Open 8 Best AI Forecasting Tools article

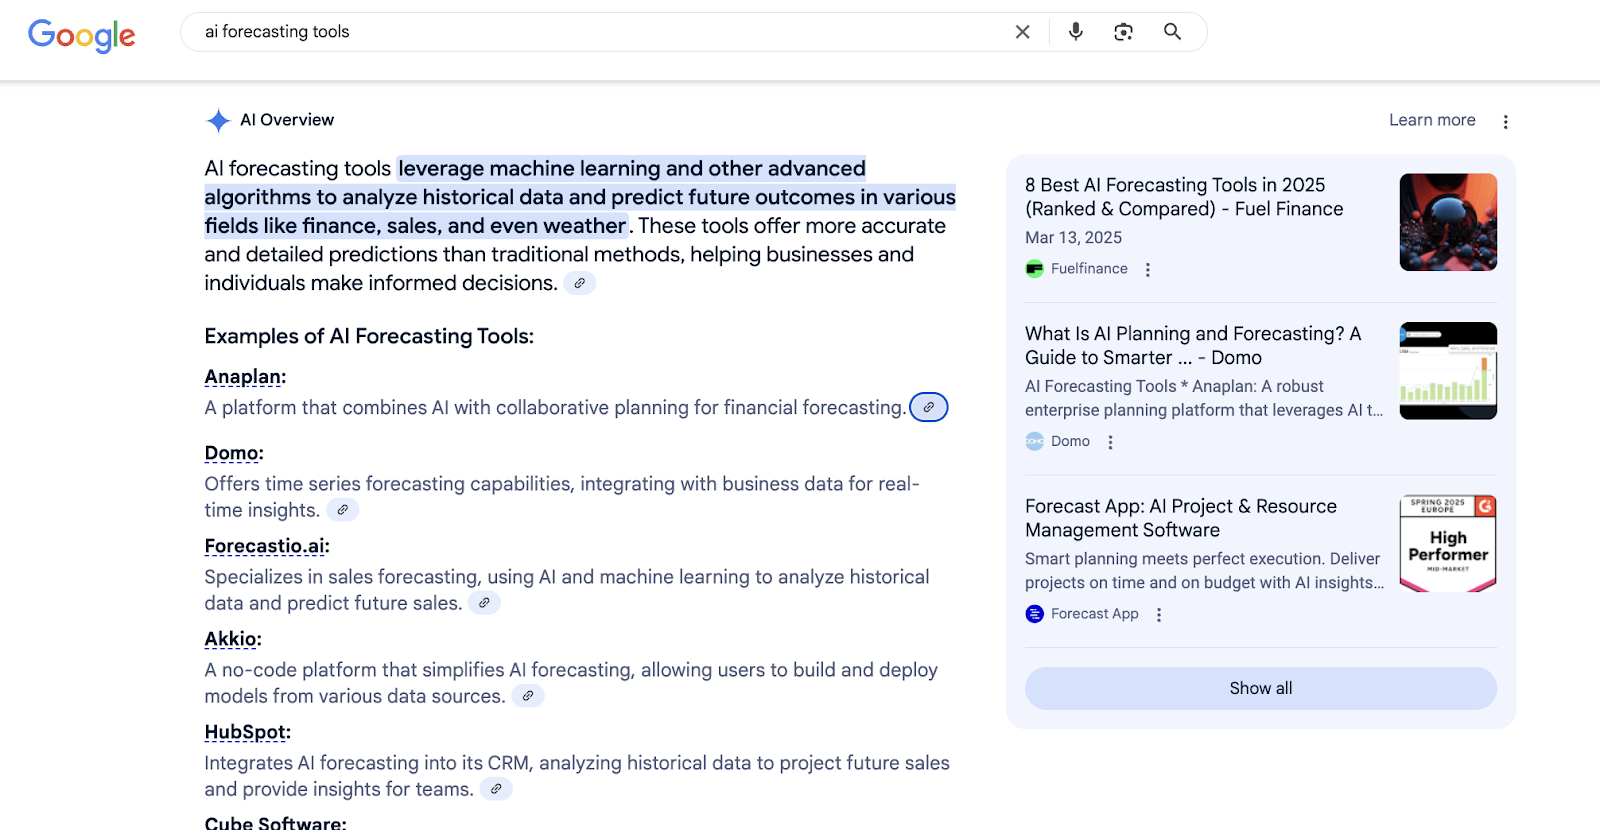click(x=1184, y=197)
